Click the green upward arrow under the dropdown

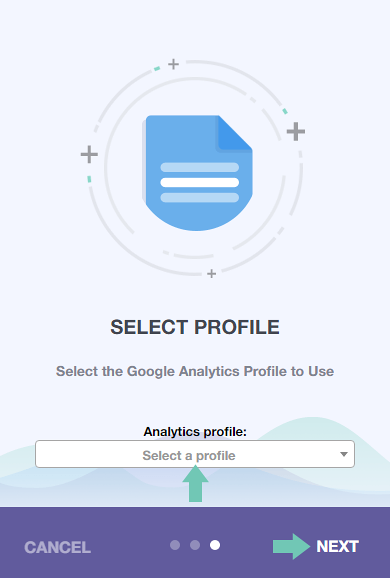click(x=195, y=484)
